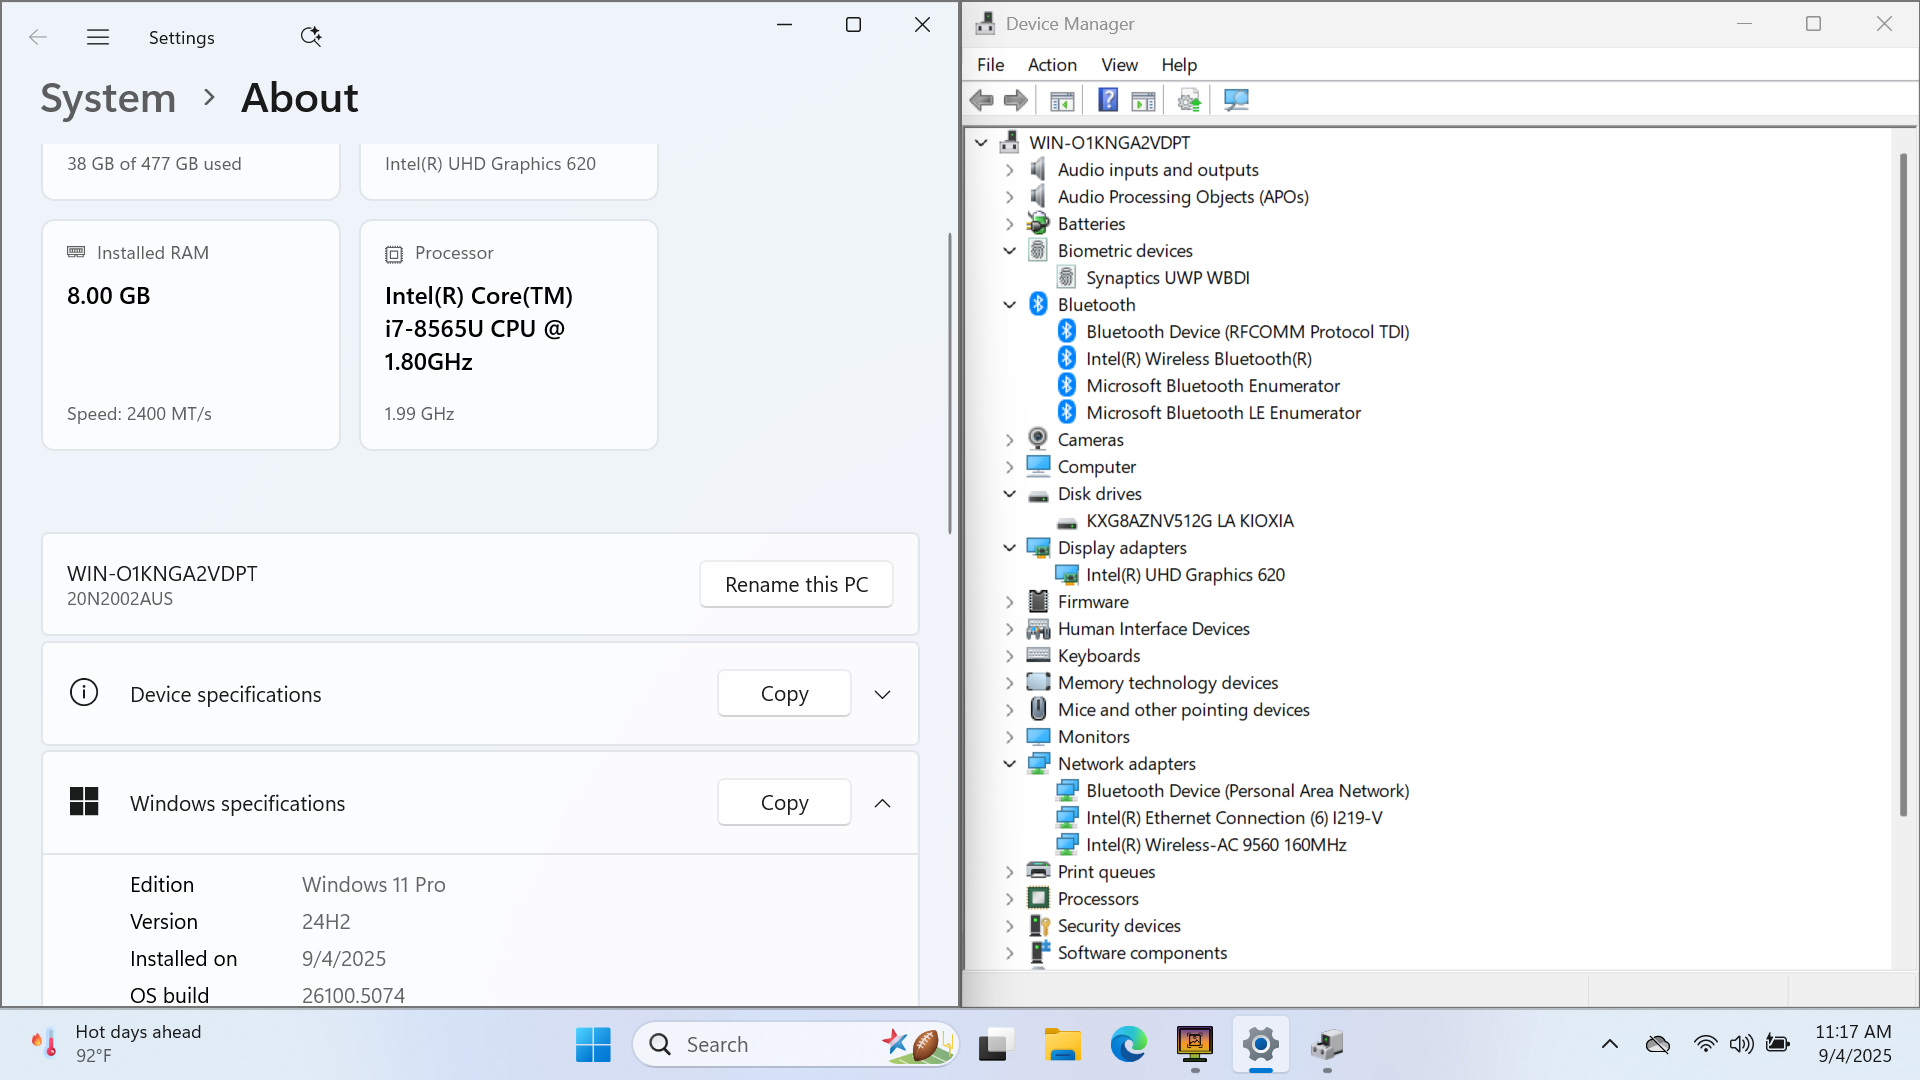Click the Properties pane toolbar icon

(1143, 100)
